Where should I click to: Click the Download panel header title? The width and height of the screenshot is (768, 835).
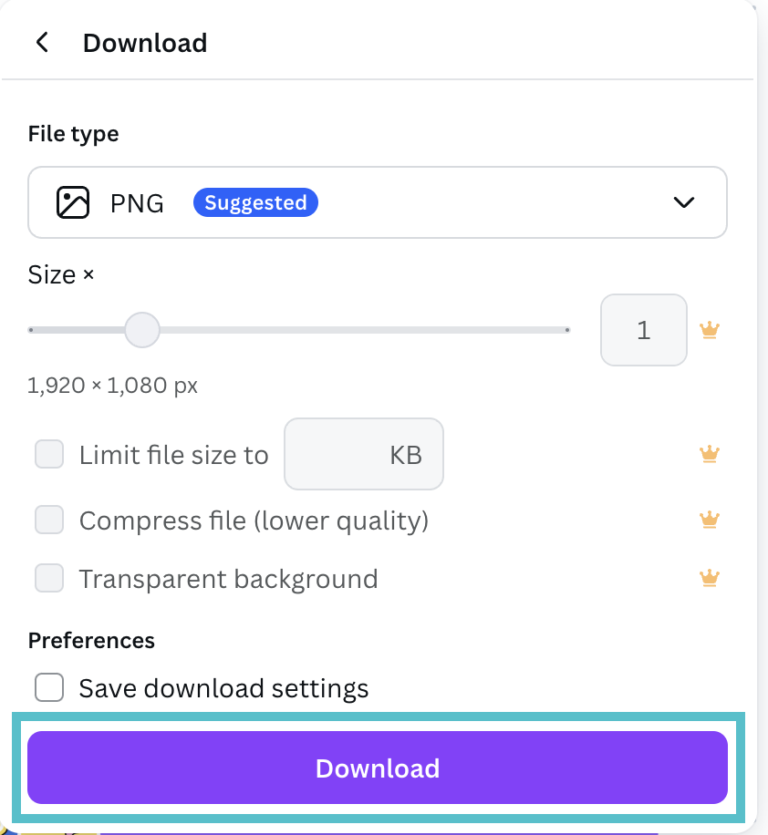click(145, 43)
